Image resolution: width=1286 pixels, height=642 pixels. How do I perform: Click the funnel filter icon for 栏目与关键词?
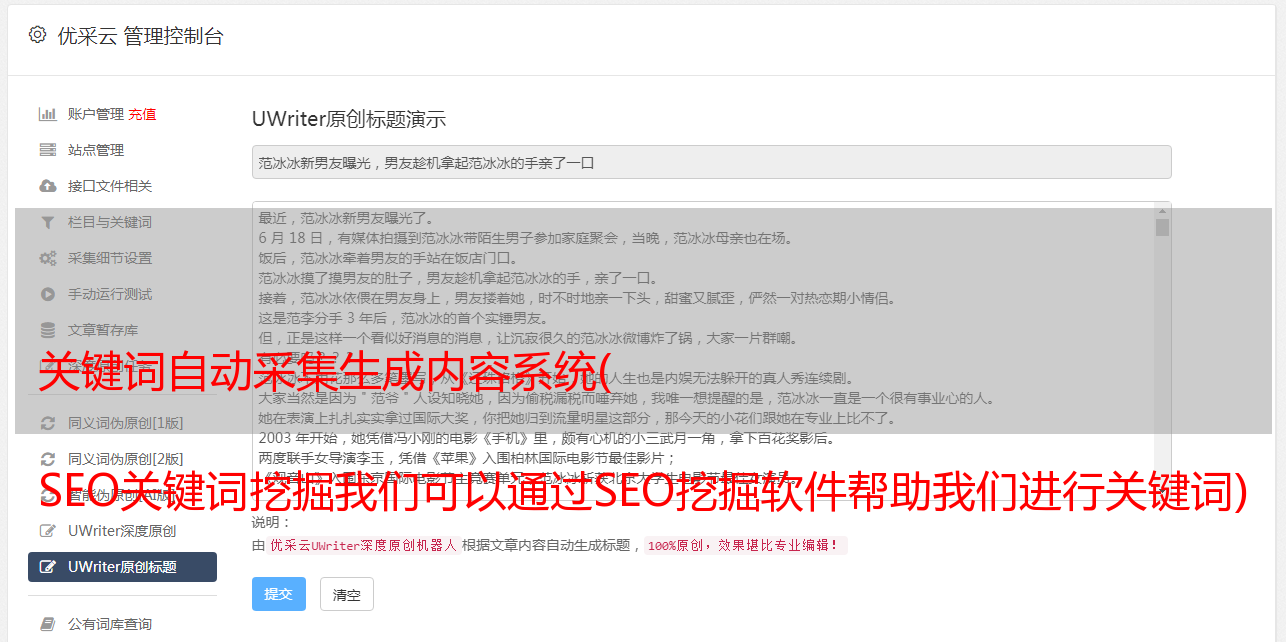click(x=47, y=222)
